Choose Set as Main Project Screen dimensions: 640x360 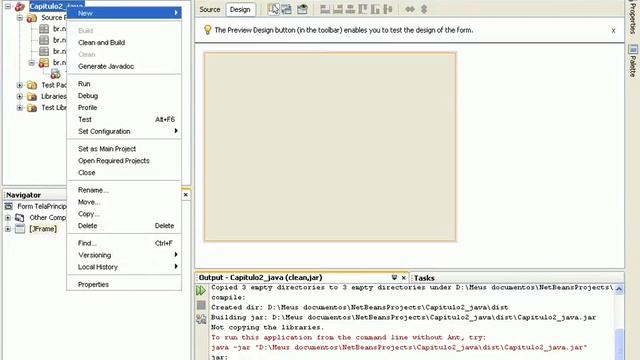[x=124, y=149]
